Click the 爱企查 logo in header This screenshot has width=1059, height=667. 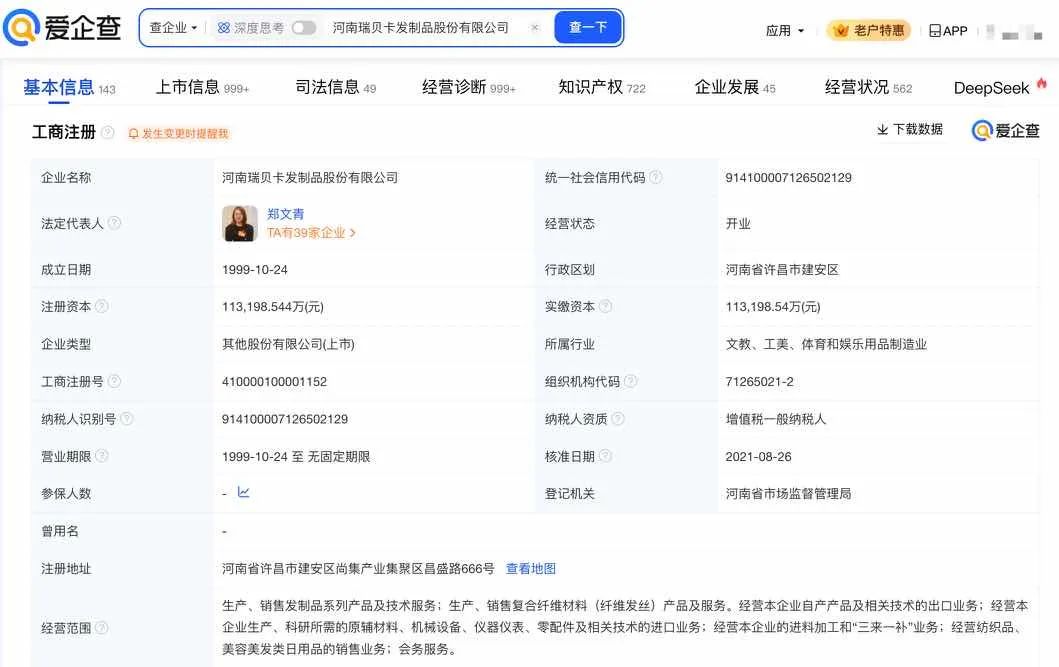pos(62,28)
